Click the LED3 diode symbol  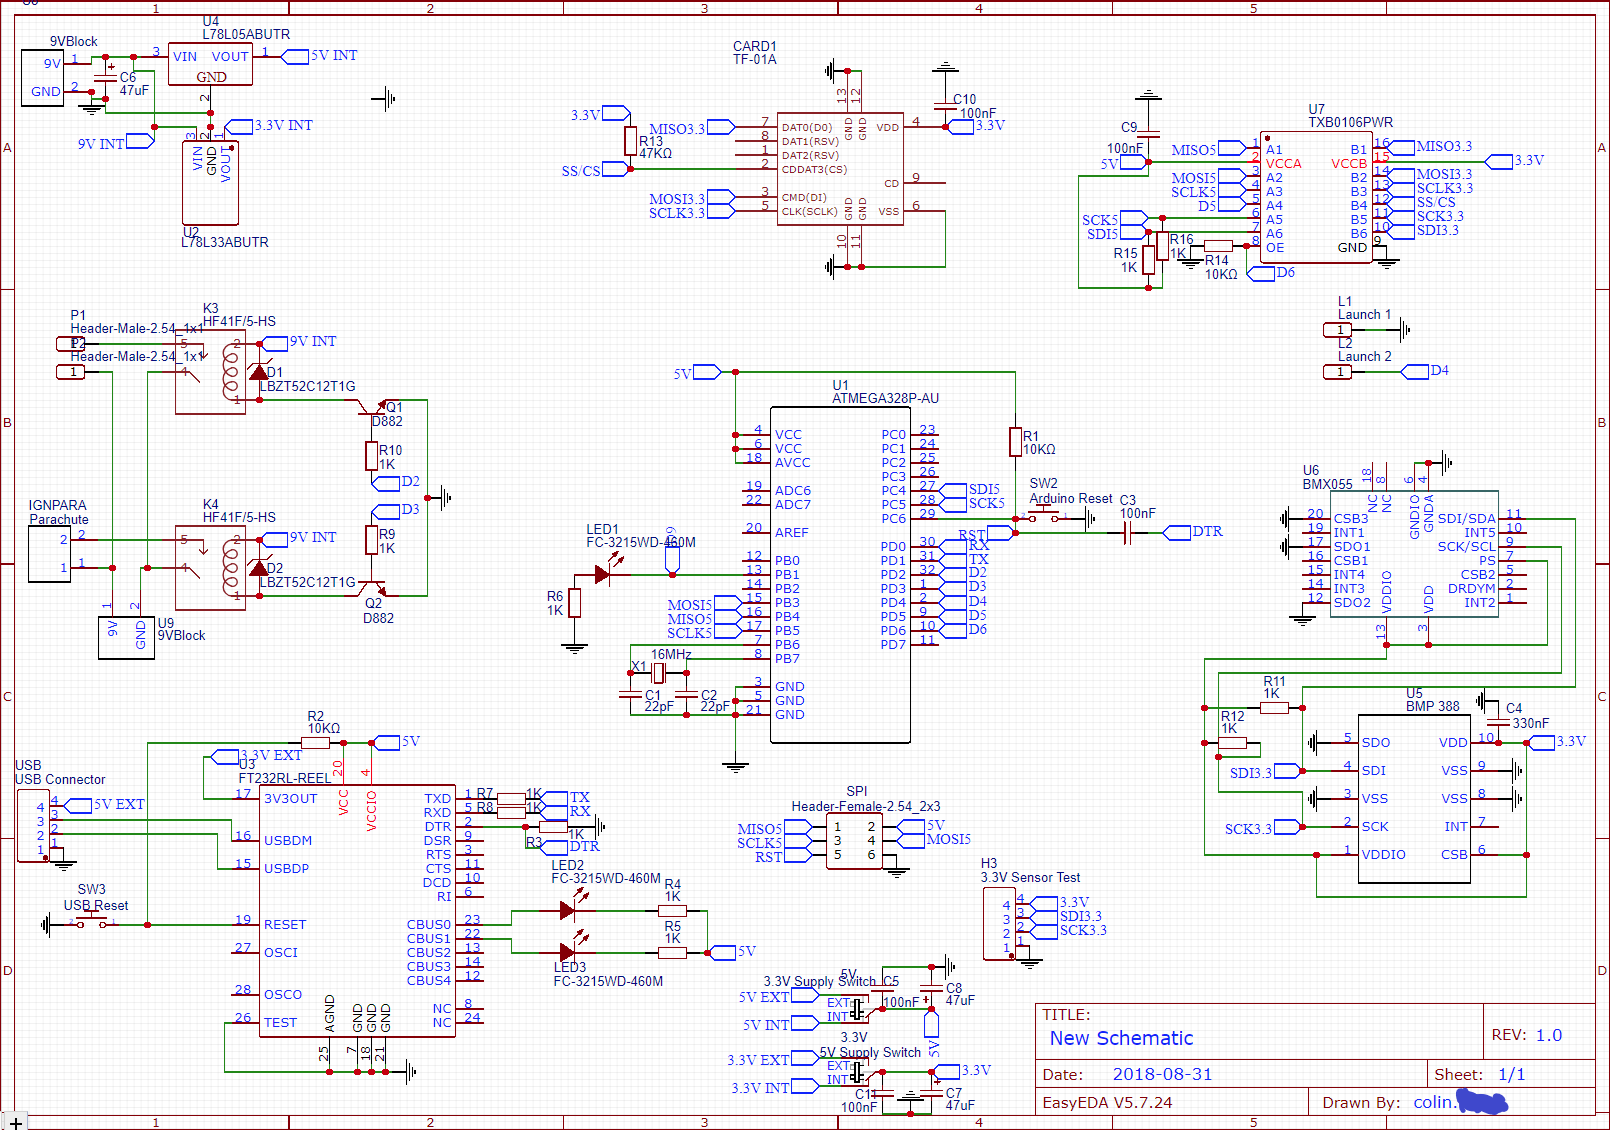pos(569,952)
